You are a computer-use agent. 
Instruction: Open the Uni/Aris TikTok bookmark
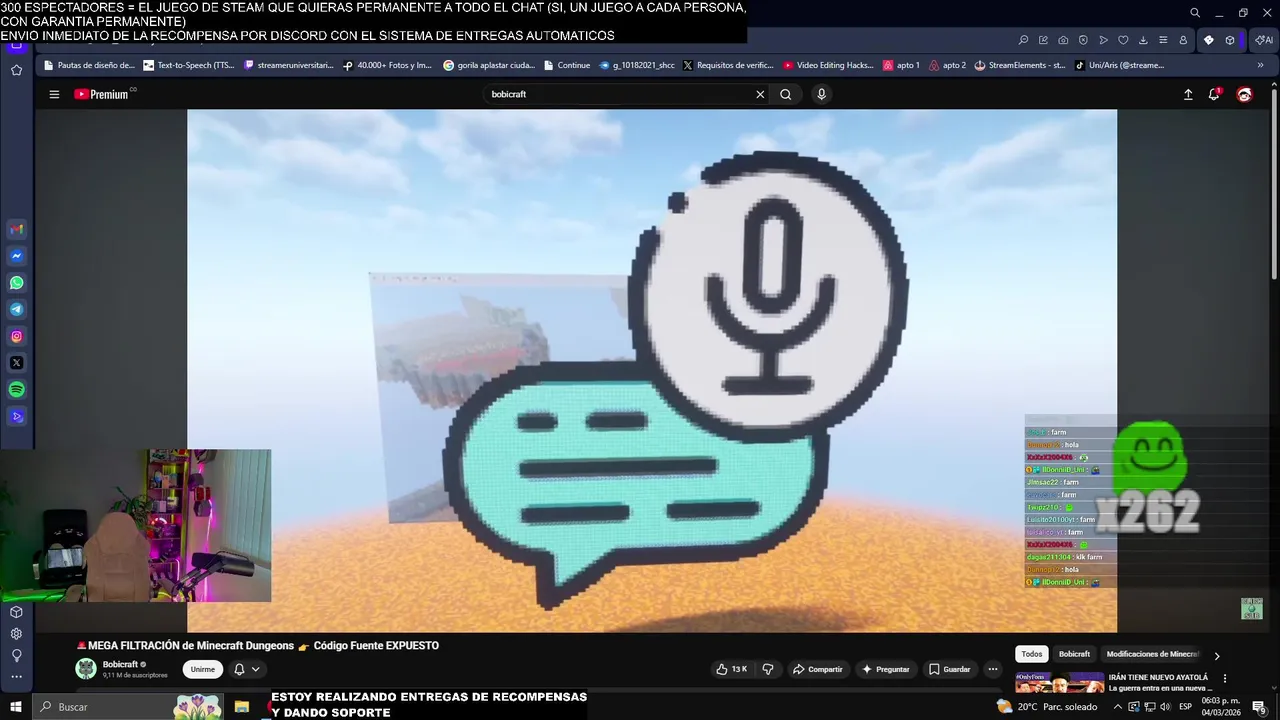tap(1119, 65)
